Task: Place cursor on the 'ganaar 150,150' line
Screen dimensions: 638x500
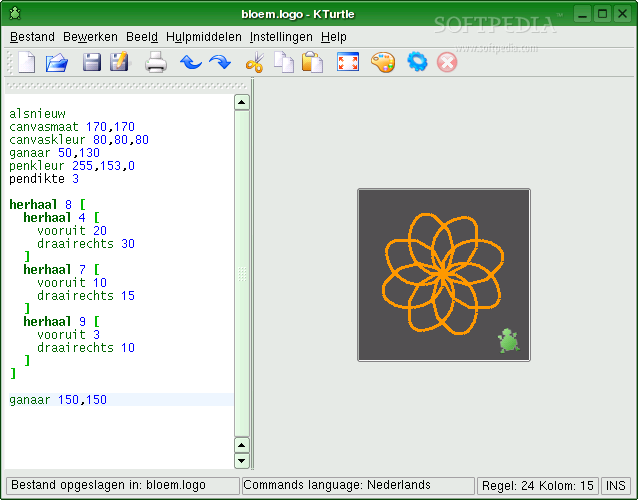Action: [x=58, y=400]
